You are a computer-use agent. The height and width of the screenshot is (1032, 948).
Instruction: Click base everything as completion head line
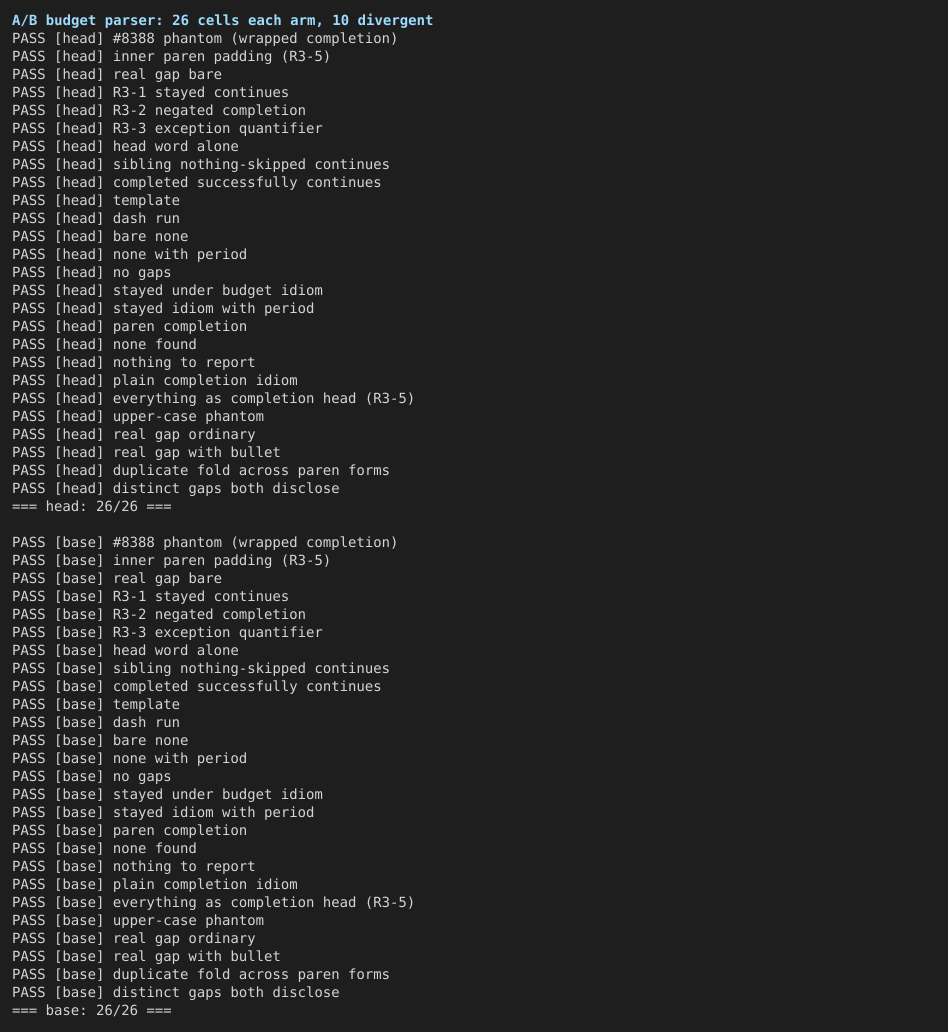[213, 902]
